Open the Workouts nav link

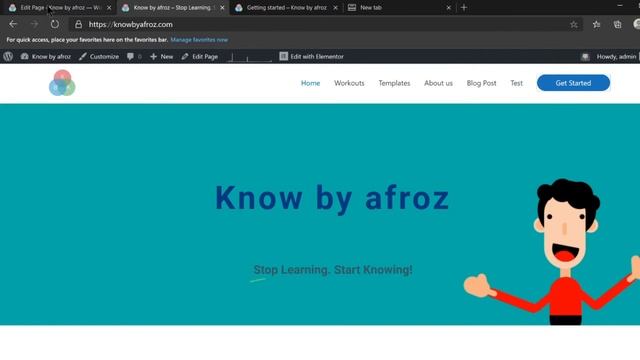tap(349, 83)
